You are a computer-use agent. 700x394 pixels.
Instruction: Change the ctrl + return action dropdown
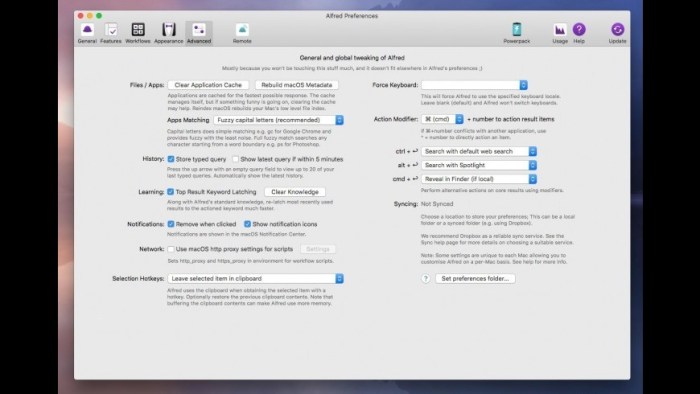point(479,151)
